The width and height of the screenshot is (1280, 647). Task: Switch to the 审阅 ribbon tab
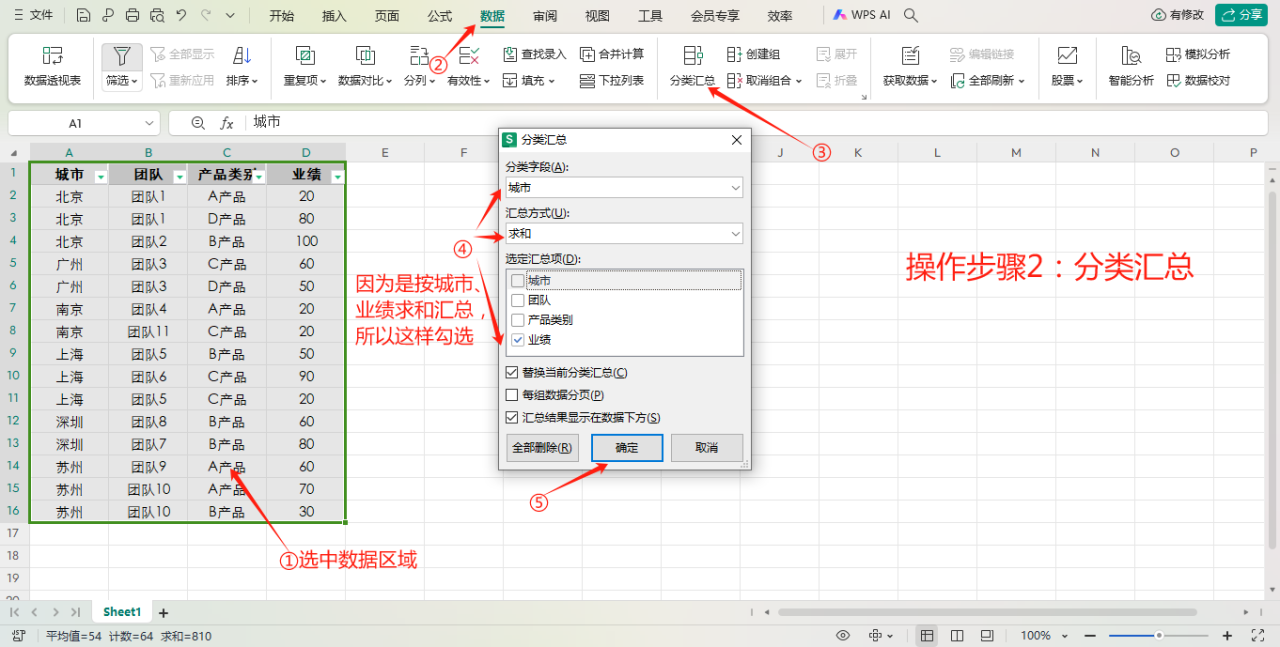click(x=545, y=16)
